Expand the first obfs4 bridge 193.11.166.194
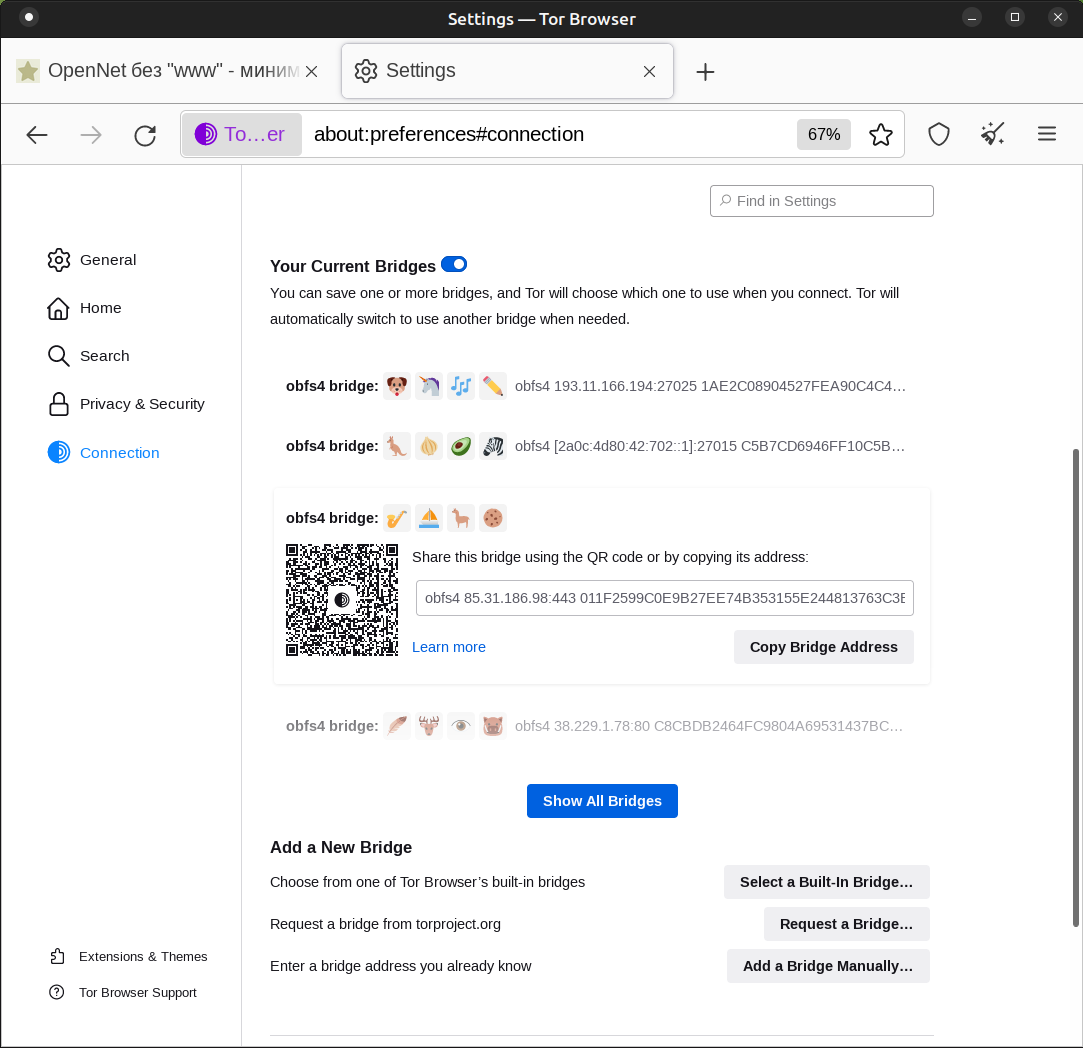1083x1048 pixels. pyautogui.click(x=600, y=386)
